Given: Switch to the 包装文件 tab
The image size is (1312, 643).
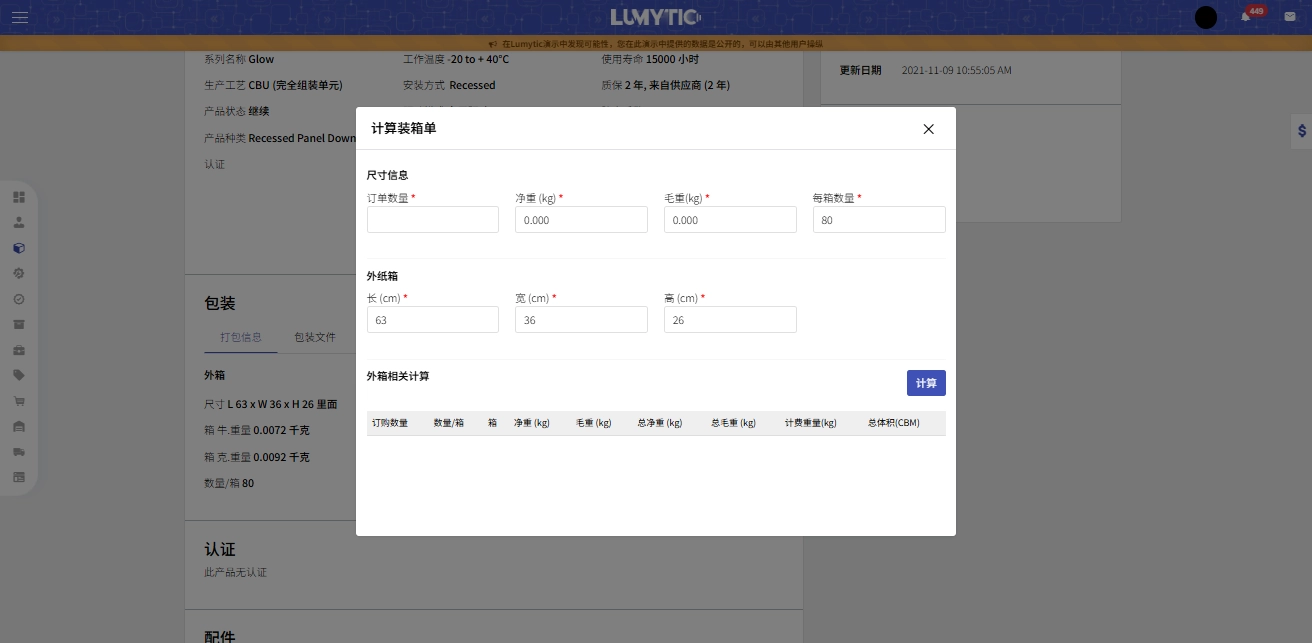Looking at the screenshot, I should click(315, 338).
